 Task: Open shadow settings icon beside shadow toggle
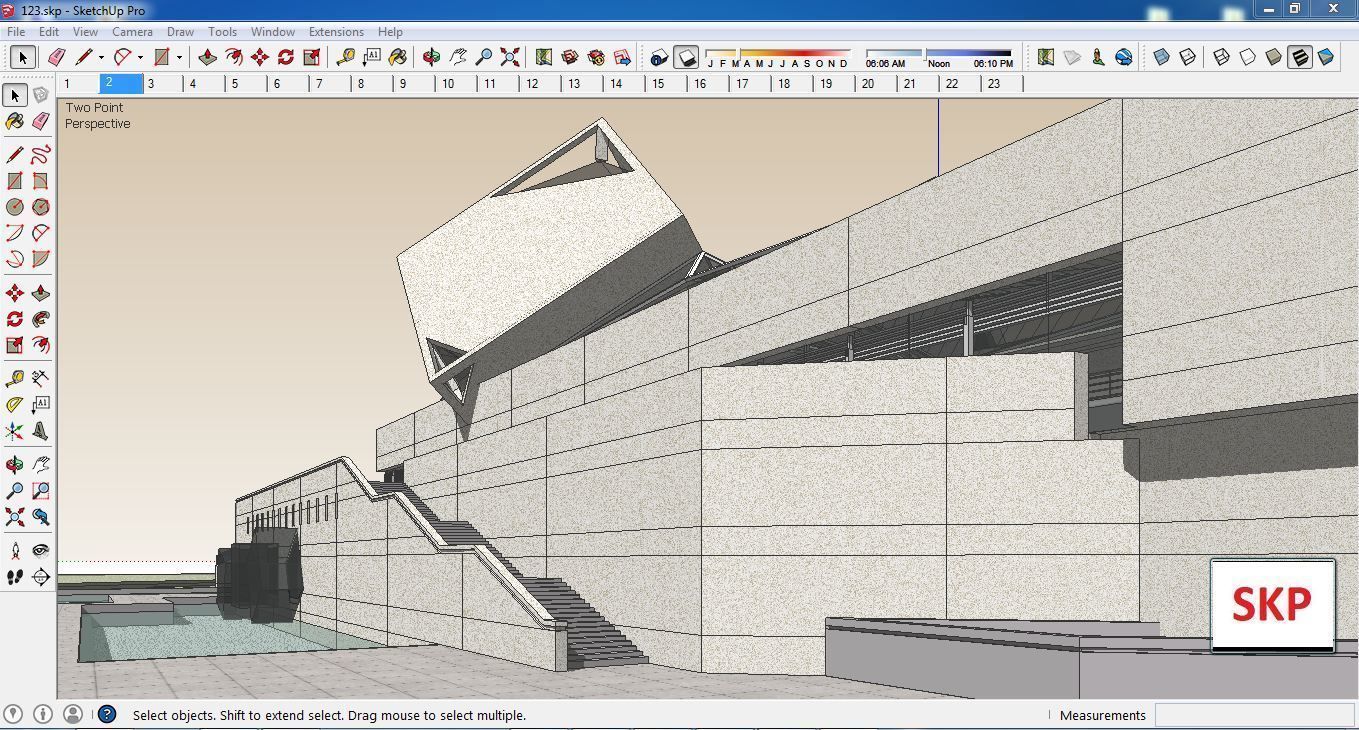[x=659, y=57]
